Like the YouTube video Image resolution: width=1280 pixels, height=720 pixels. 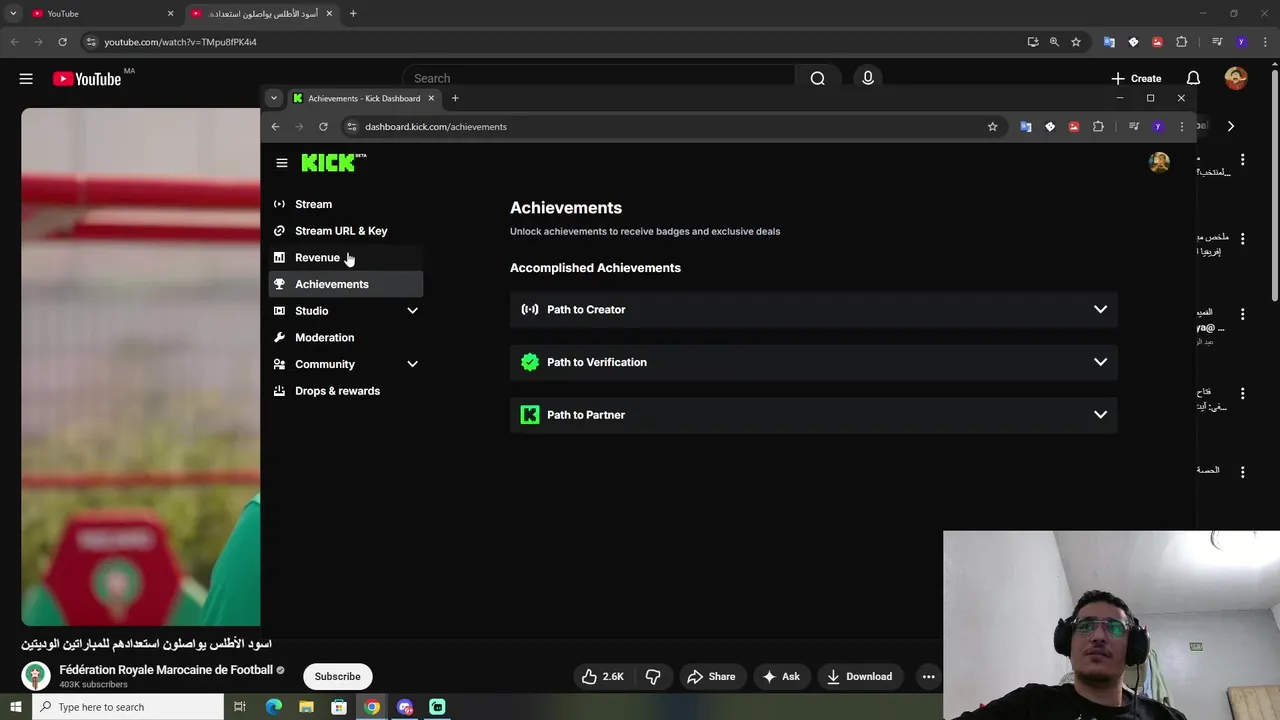pyautogui.click(x=602, y=677)
